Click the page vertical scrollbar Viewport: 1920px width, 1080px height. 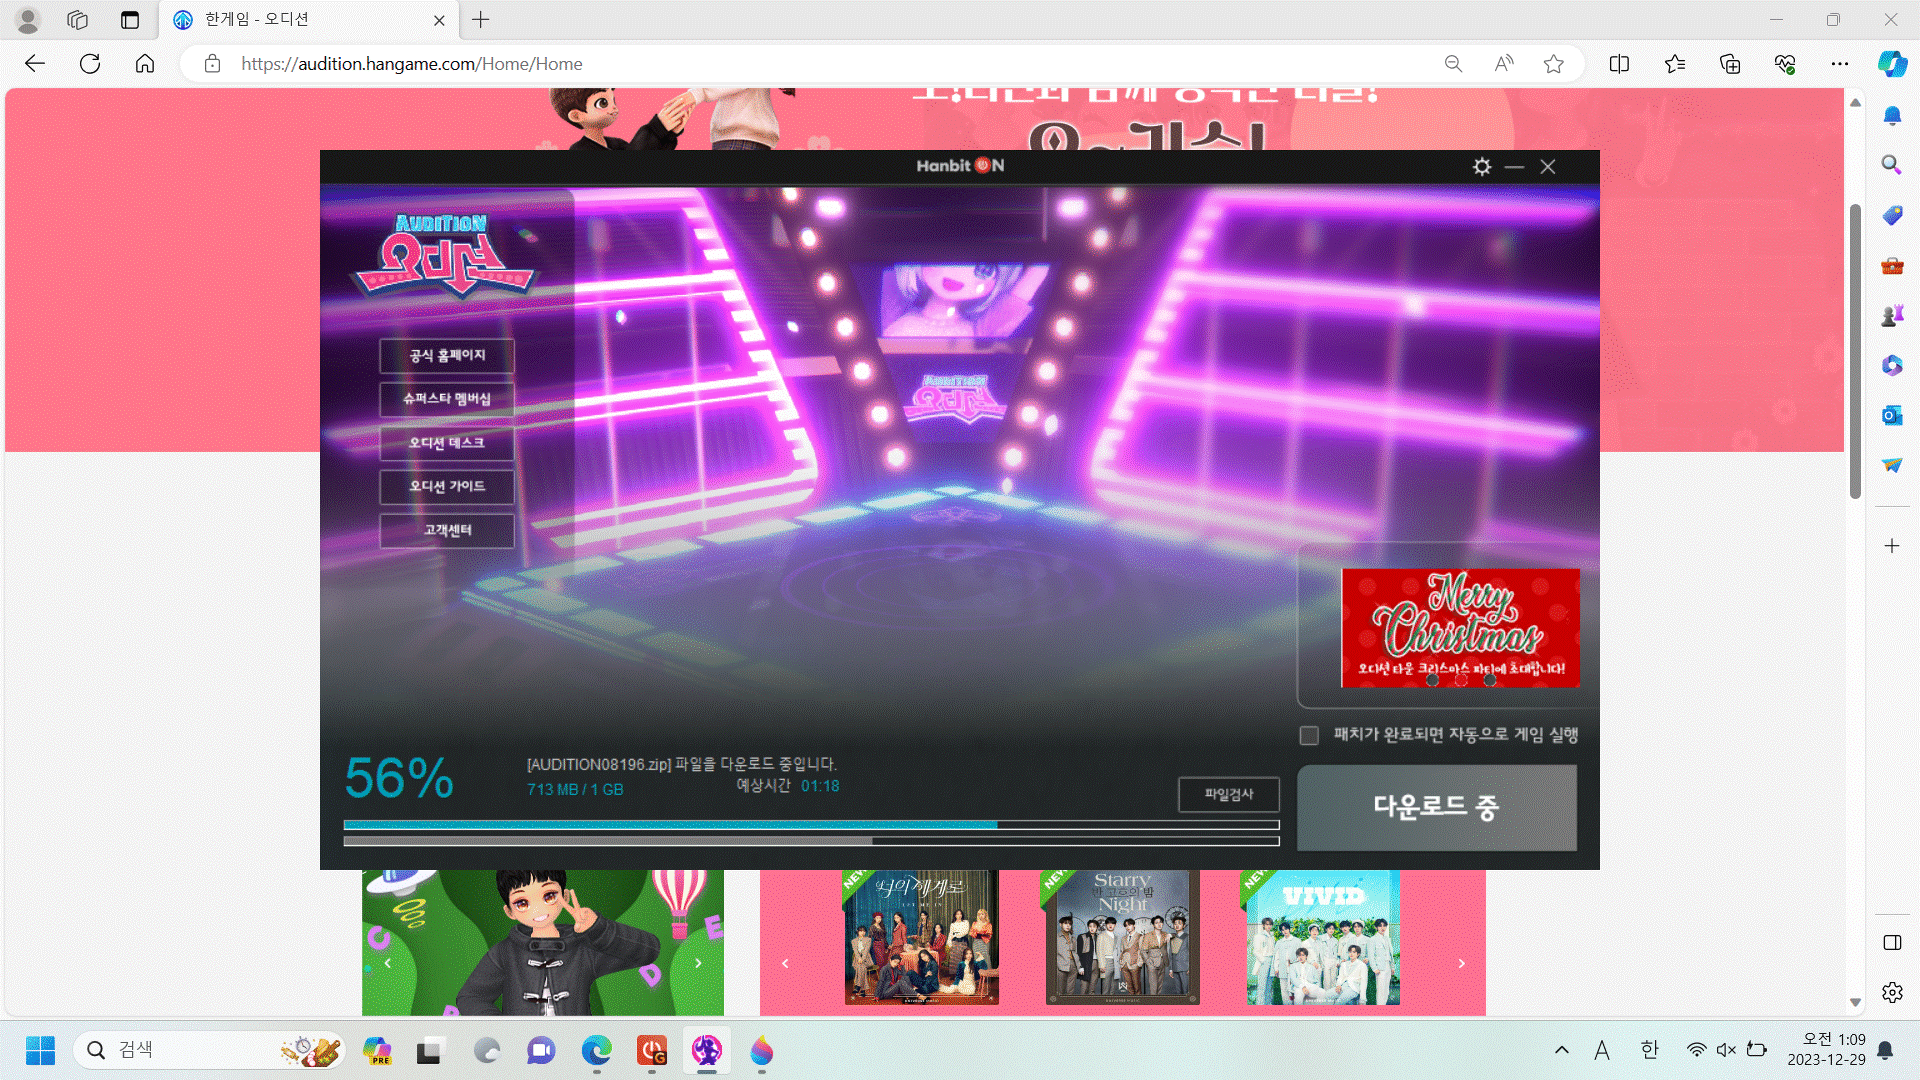point(1855,350)
